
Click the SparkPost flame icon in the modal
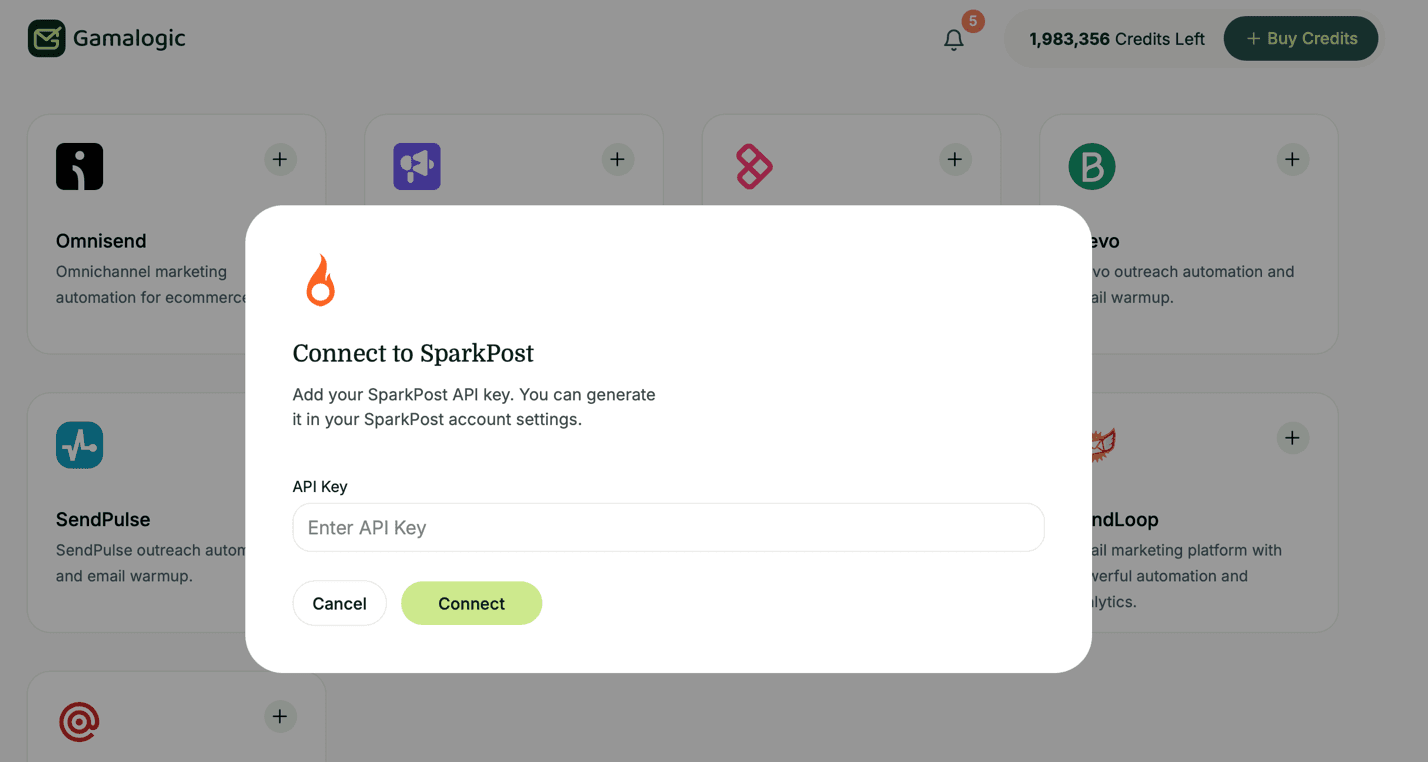tap(319, 280)
